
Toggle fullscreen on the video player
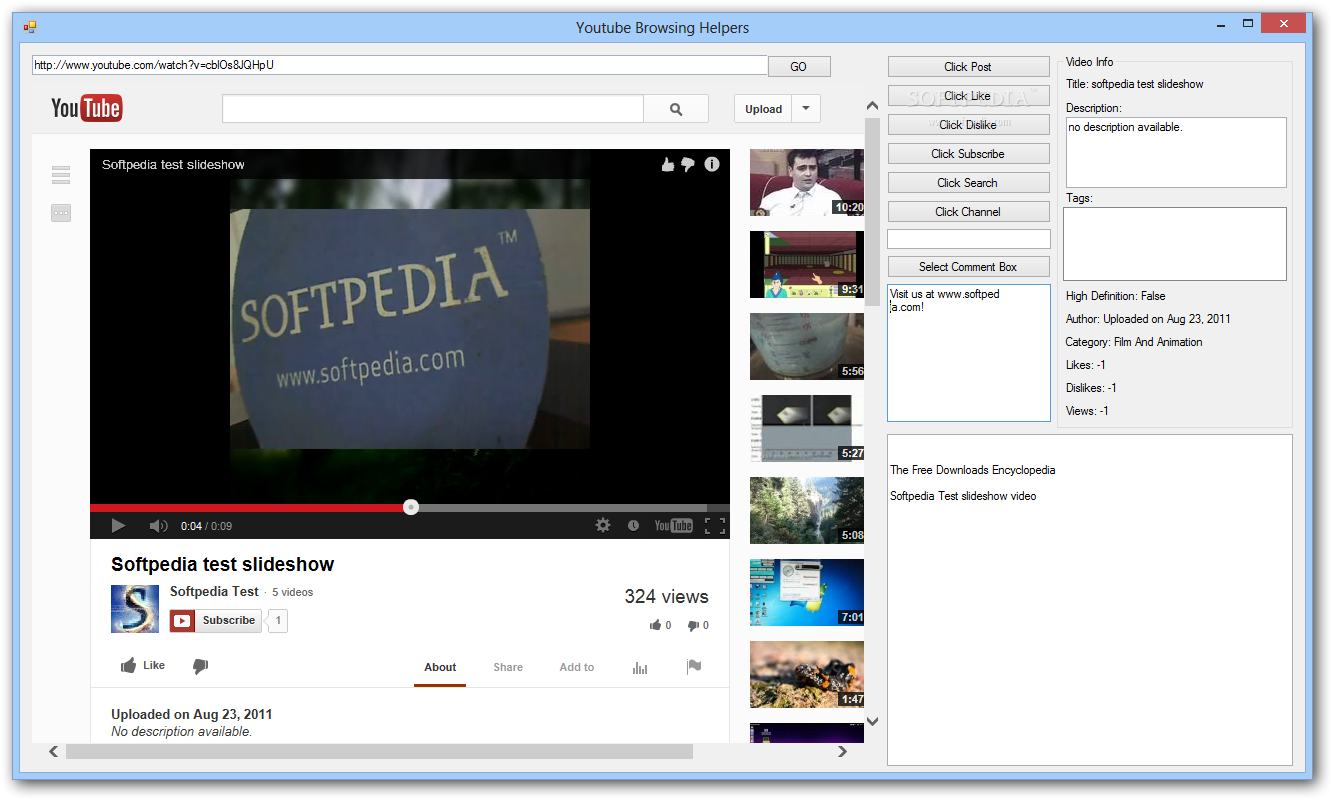pos(715,525)
